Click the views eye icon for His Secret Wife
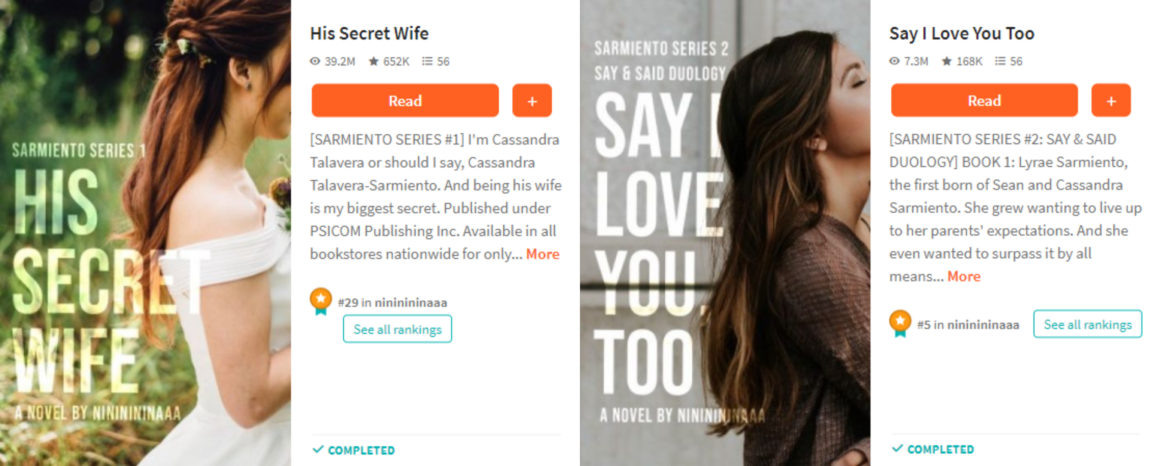This screenshot has height=466, width=1160. click(x=315, y=61)
